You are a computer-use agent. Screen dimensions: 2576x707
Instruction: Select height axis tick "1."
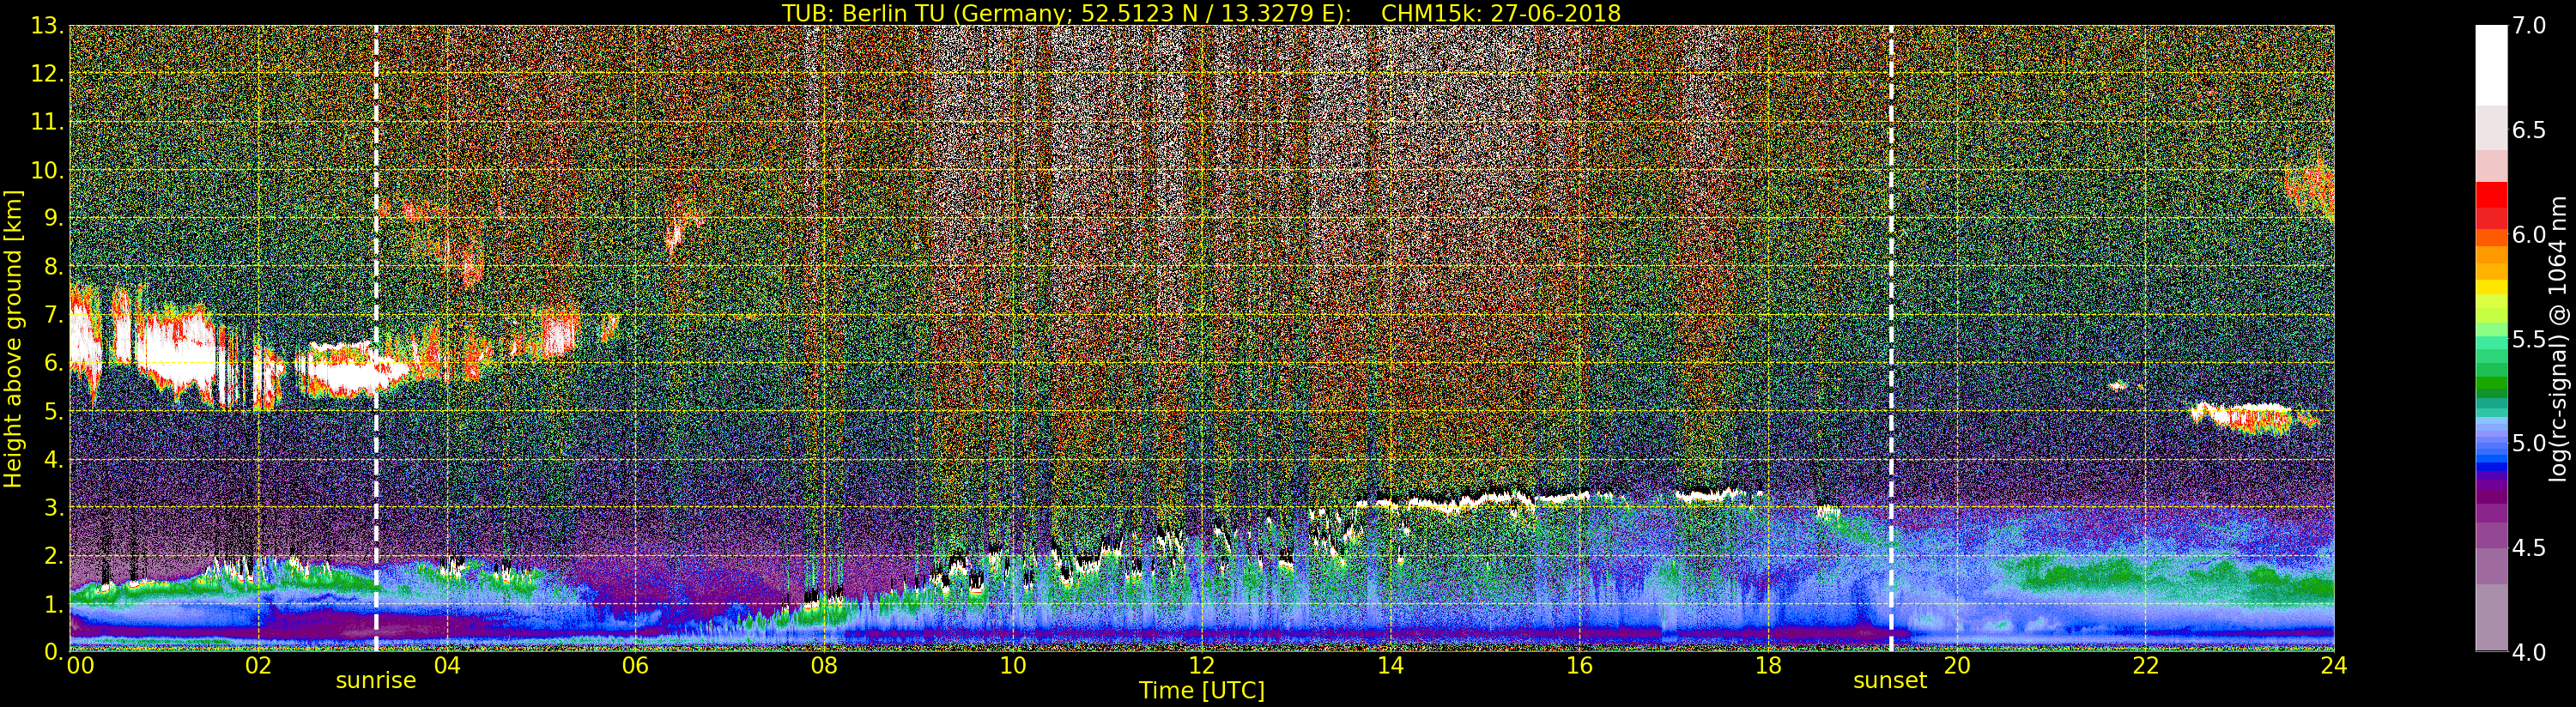click(54, 603)
